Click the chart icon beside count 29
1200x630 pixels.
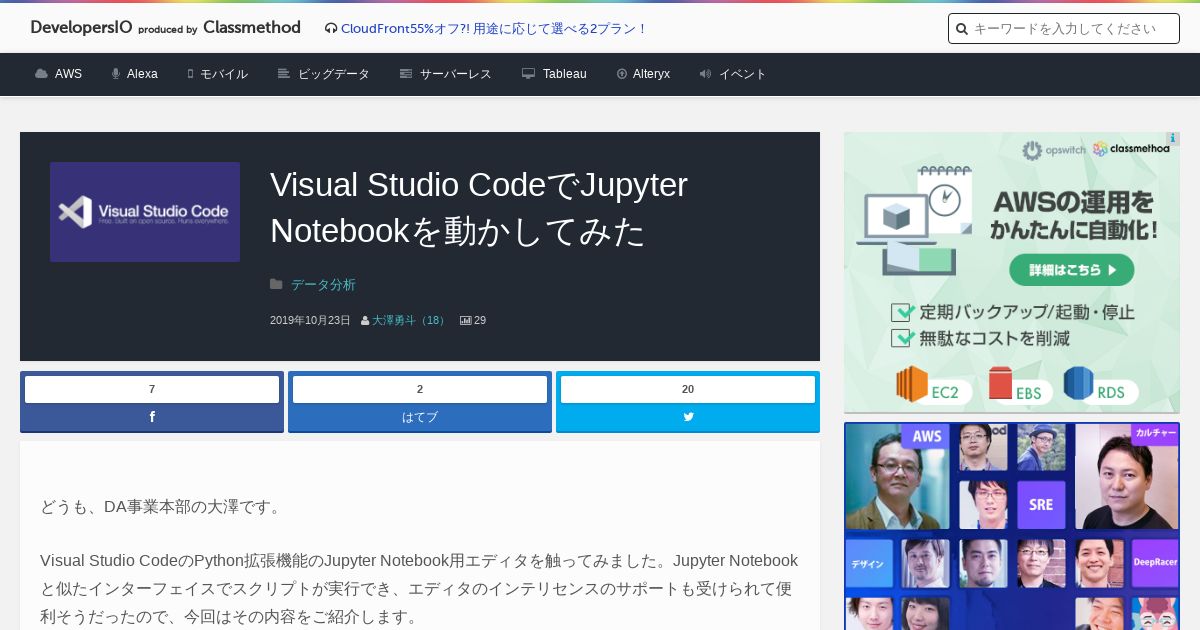(x=465, y=321)
